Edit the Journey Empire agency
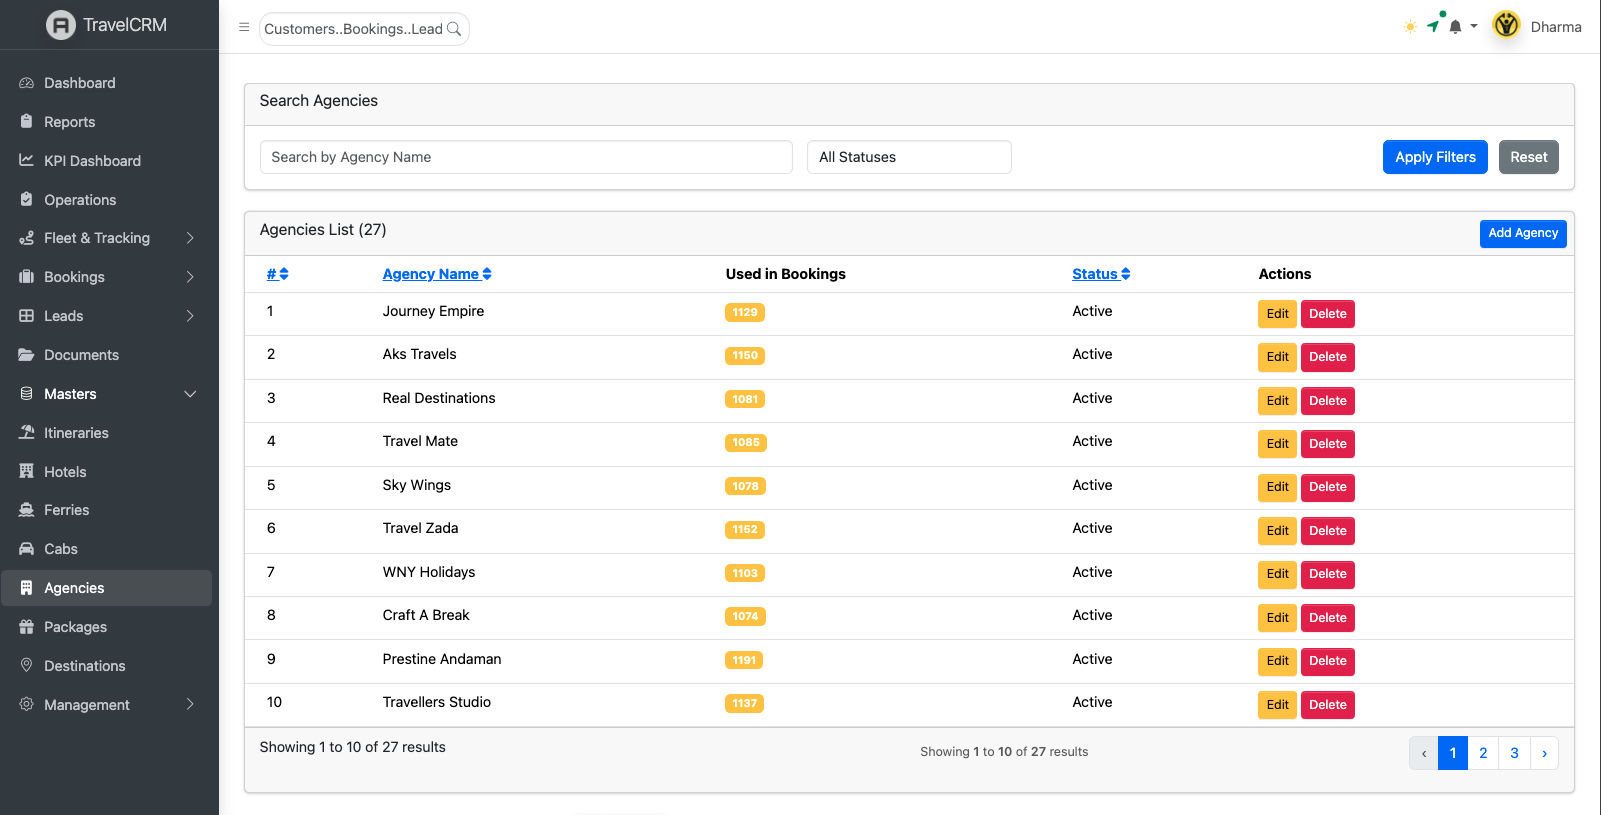 pyautogui.click(x=1277, y=314)
